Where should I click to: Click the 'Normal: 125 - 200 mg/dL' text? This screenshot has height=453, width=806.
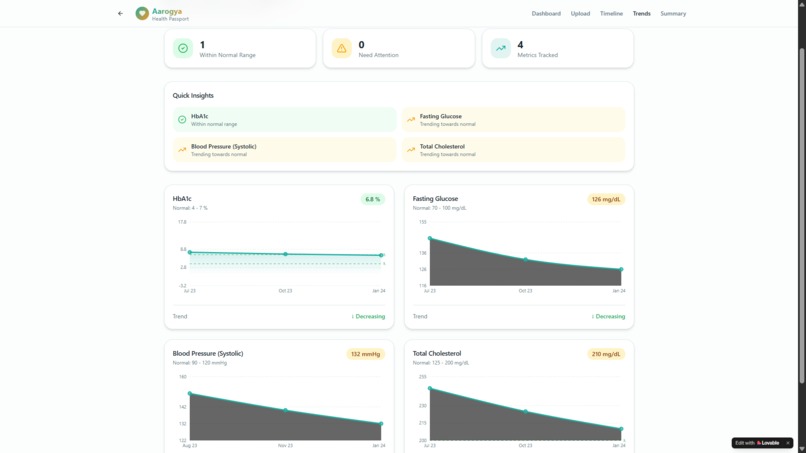coord(441,363)
